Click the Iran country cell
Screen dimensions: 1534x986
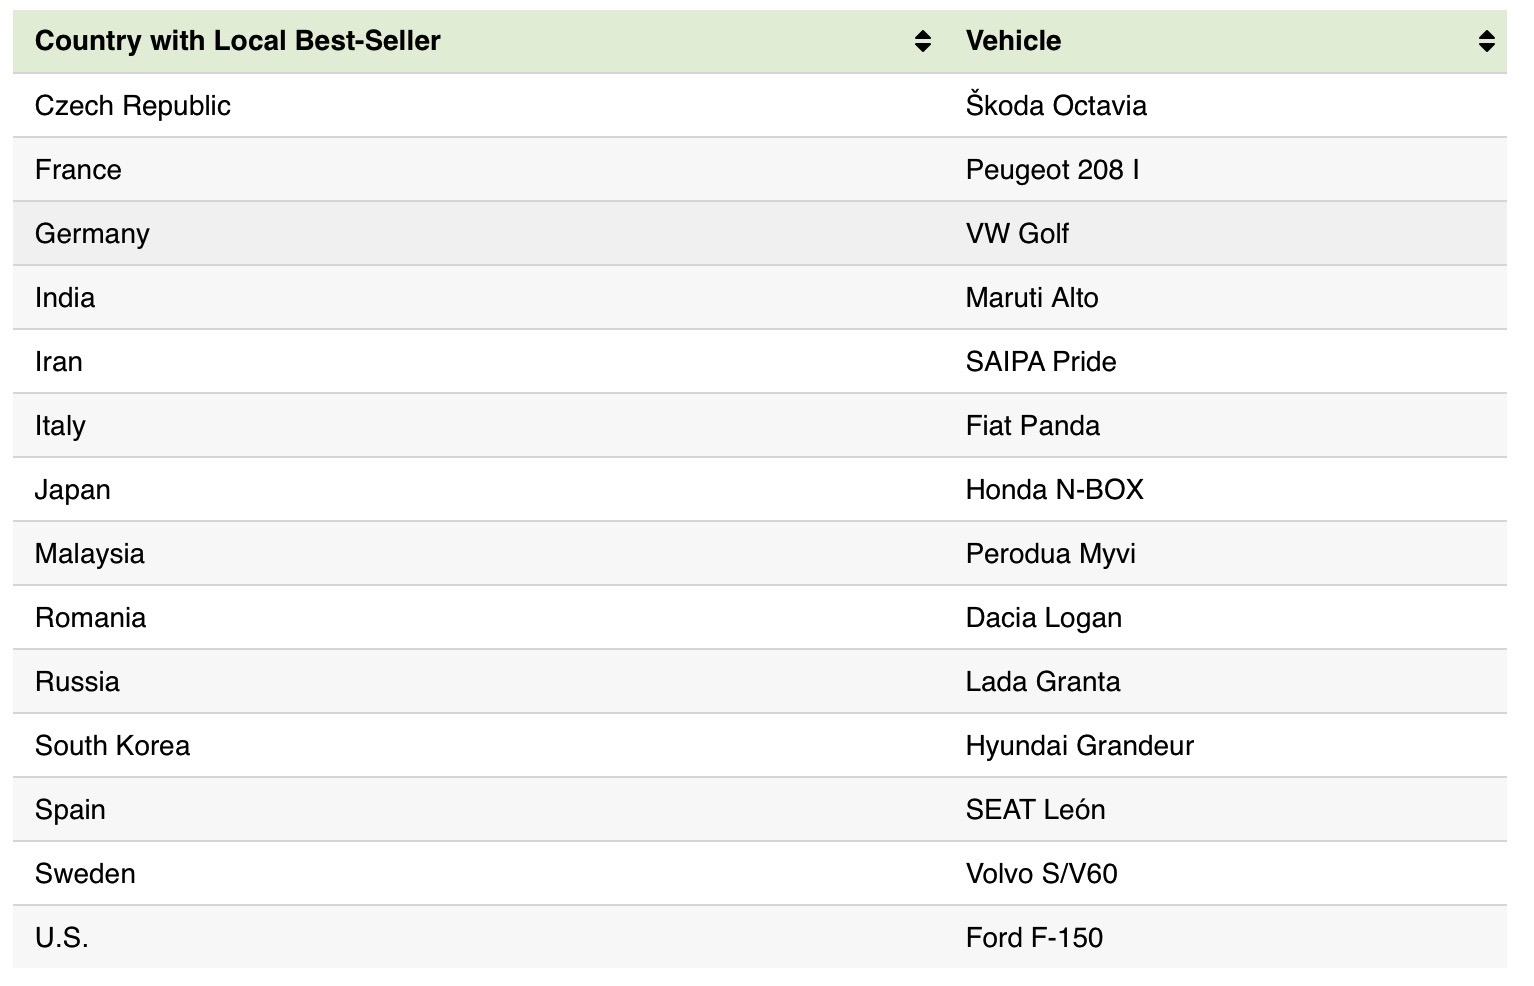click(59, 362)
